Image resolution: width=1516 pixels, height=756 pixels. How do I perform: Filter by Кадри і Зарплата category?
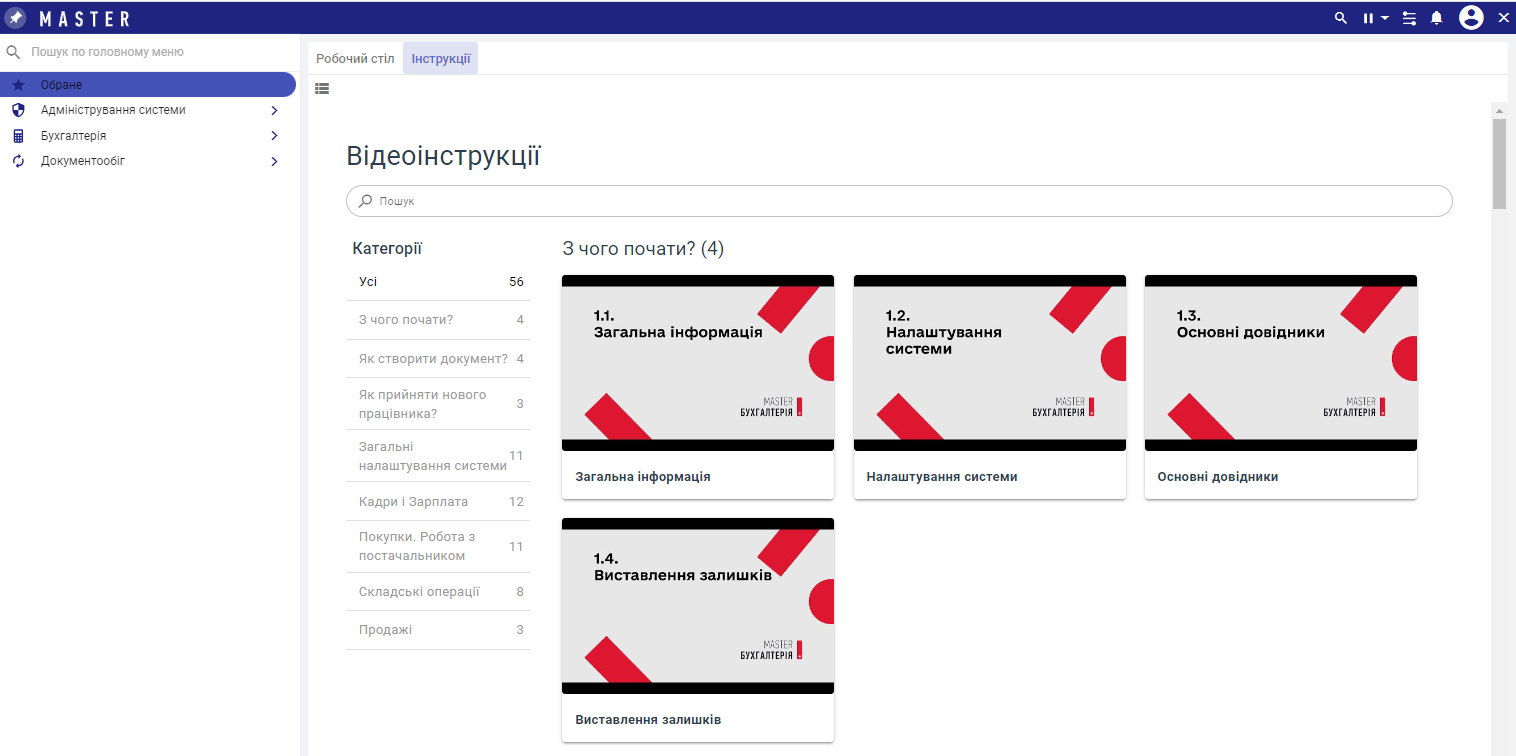coord(413,502)
